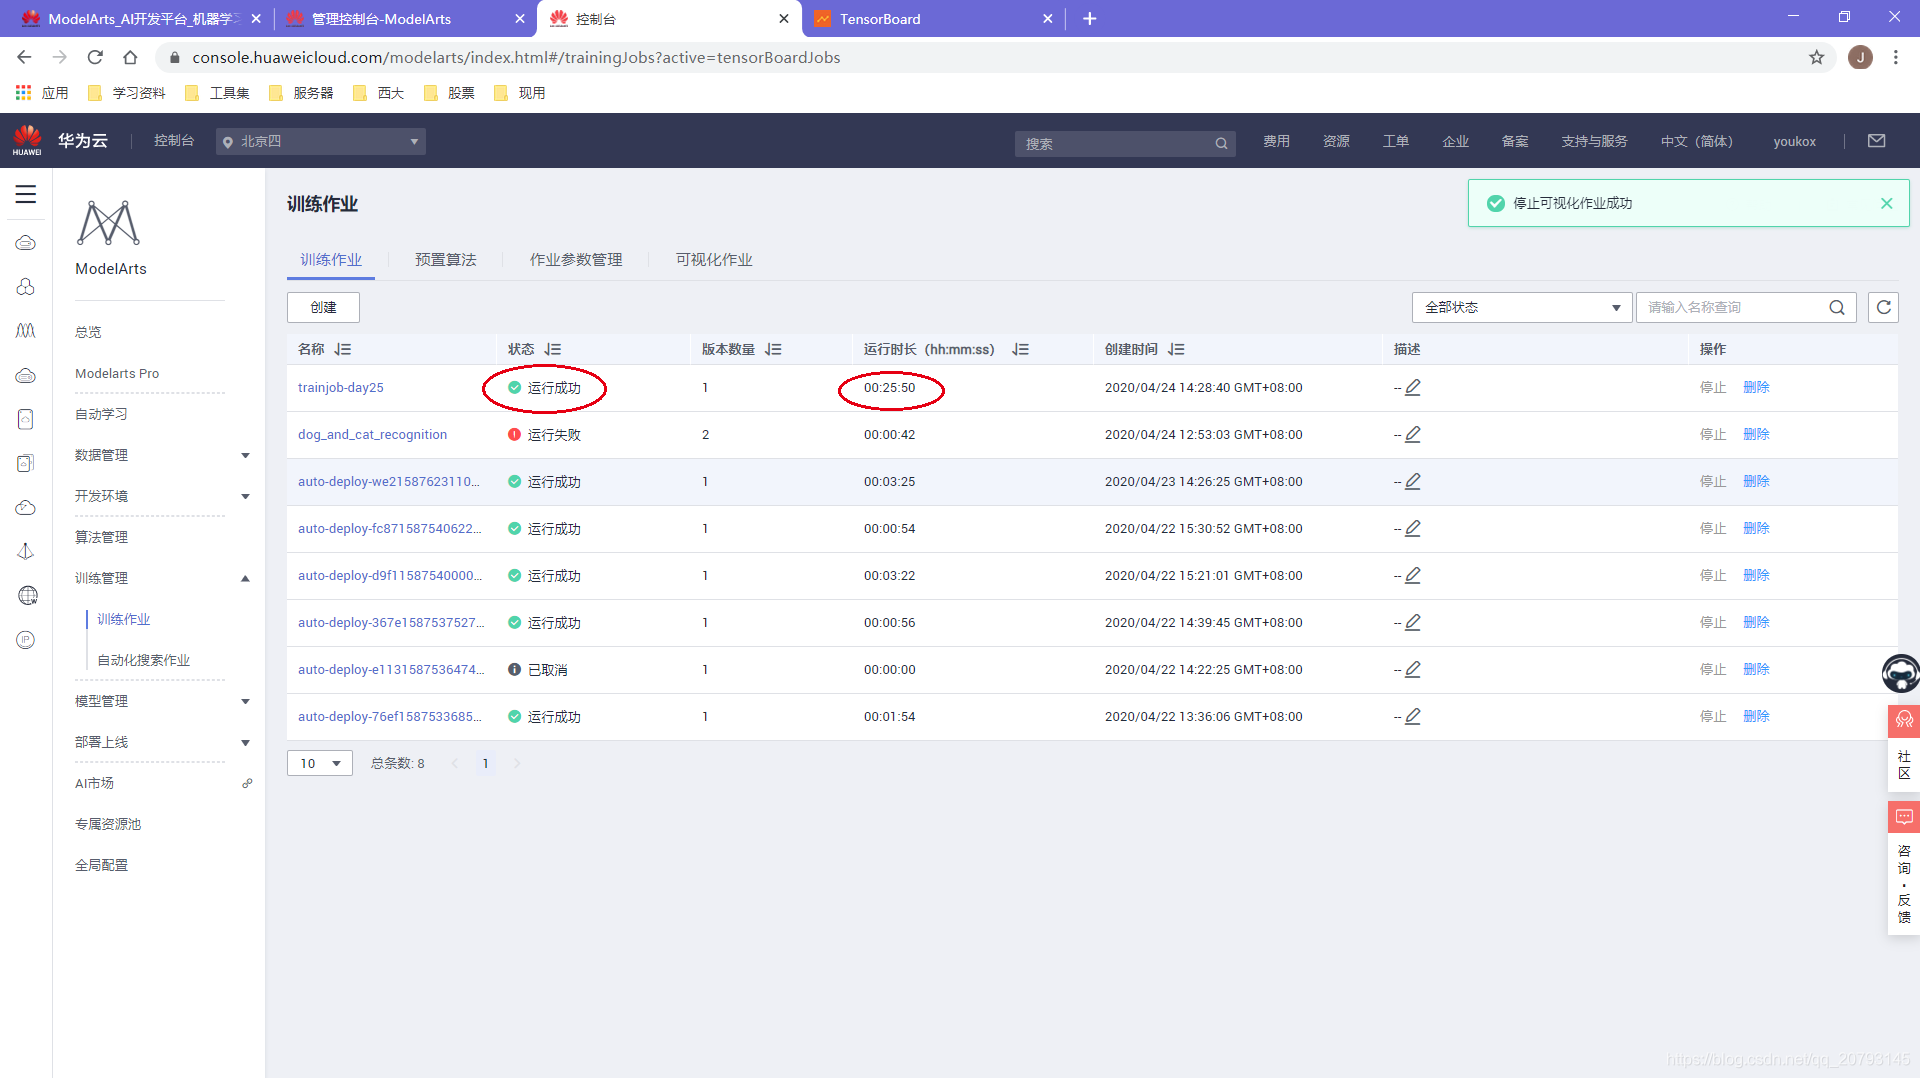
Task: Open the page size 10 dropdown
Action: 320,763
